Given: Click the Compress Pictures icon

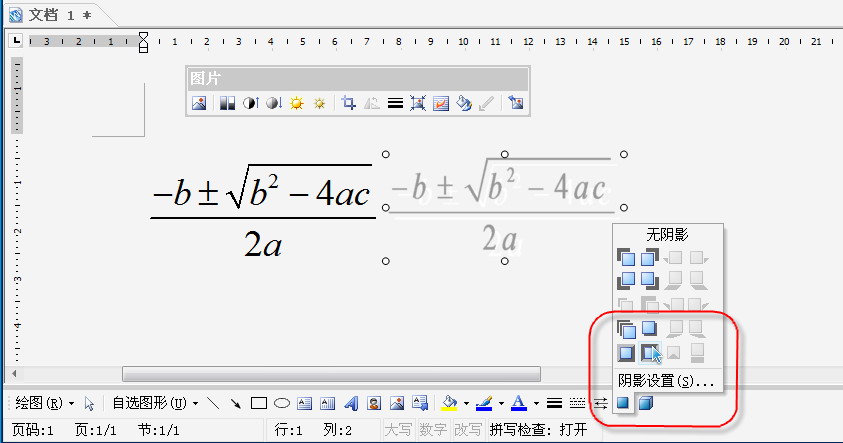Looking at the screenshot, I should 418,103.
